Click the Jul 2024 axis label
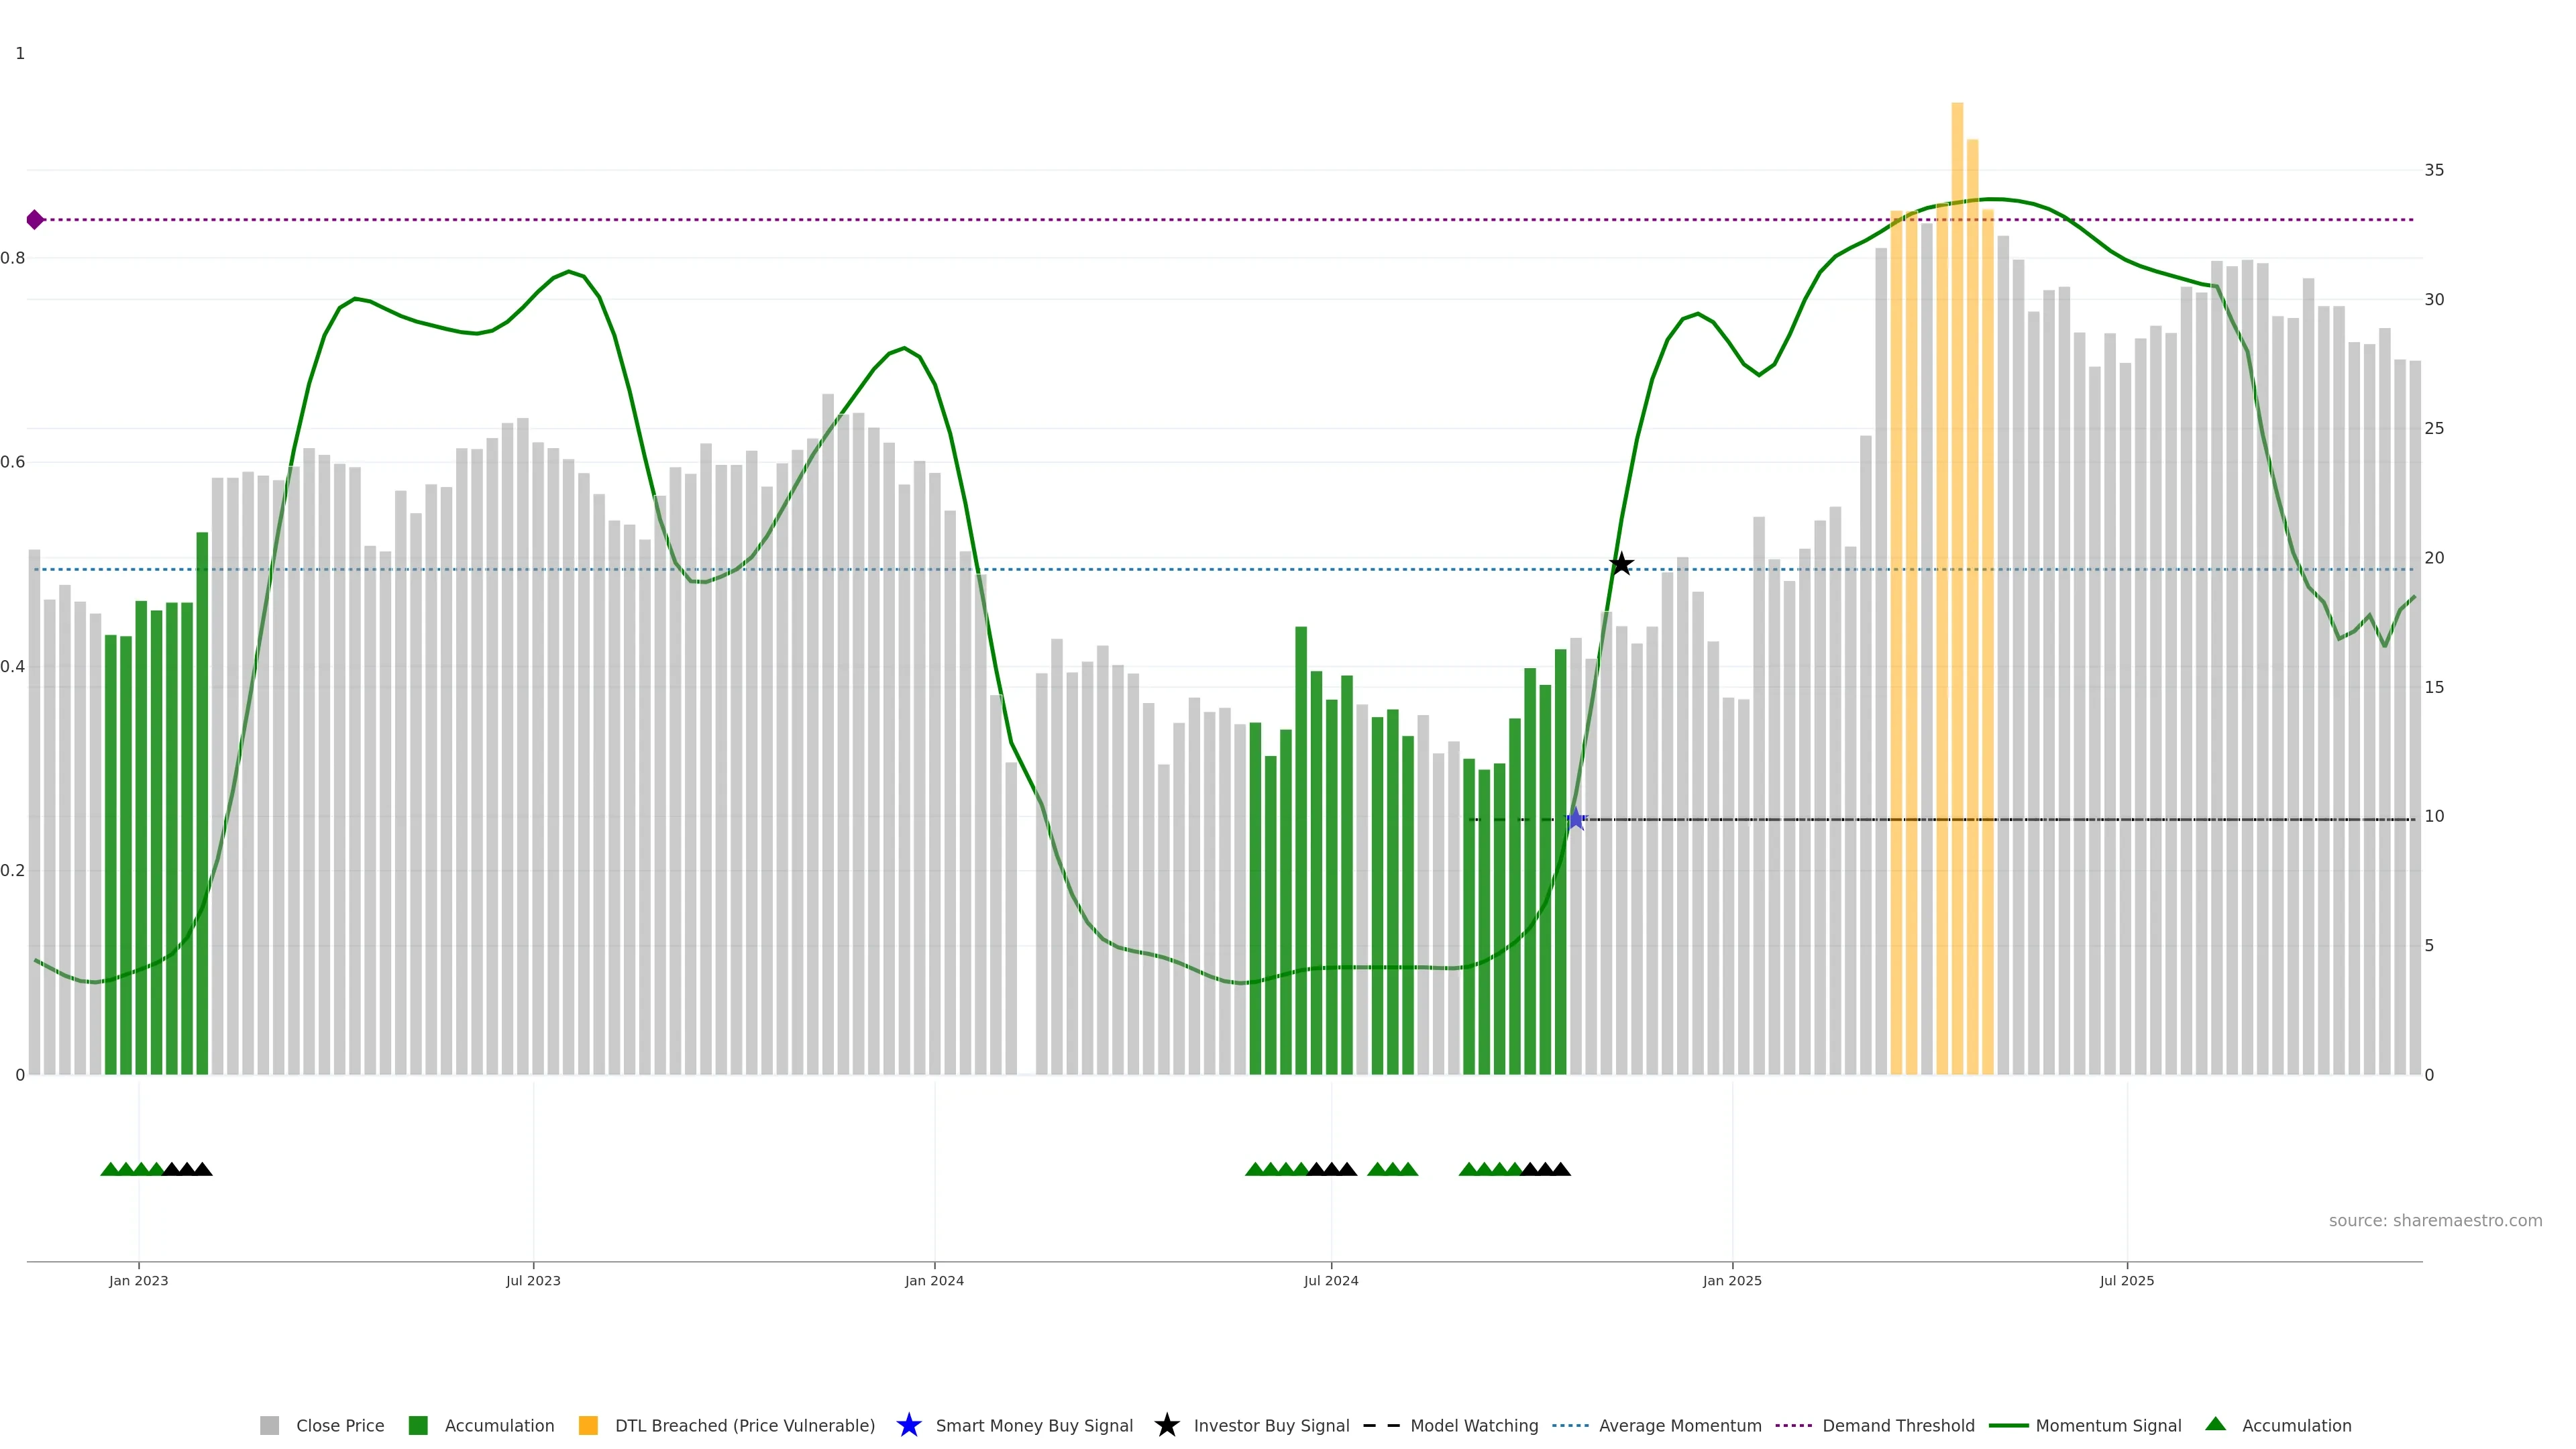This screenshot has width=2576, height=1449. 1330,1281
